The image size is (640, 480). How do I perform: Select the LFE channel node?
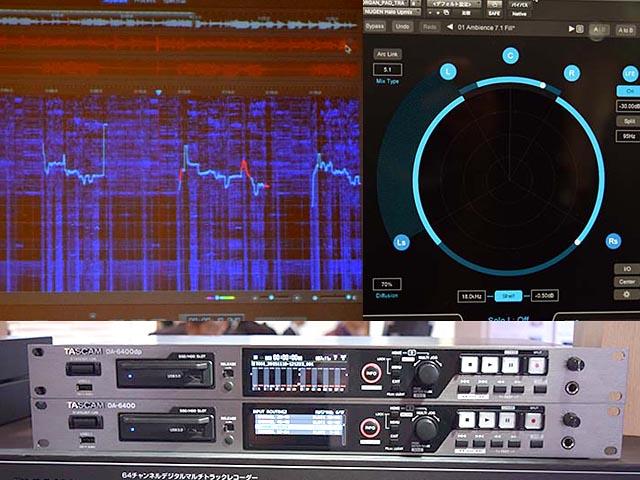pos(630,73)
